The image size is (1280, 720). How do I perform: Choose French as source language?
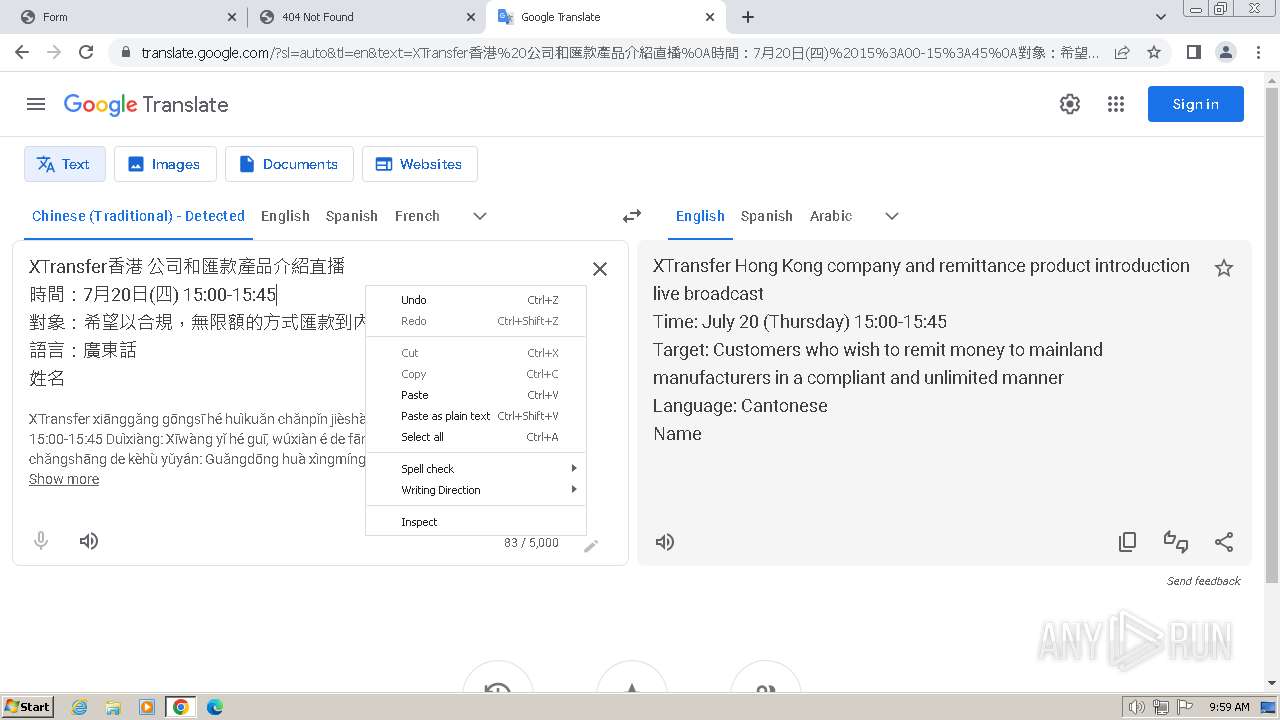(x=417, y=216)
